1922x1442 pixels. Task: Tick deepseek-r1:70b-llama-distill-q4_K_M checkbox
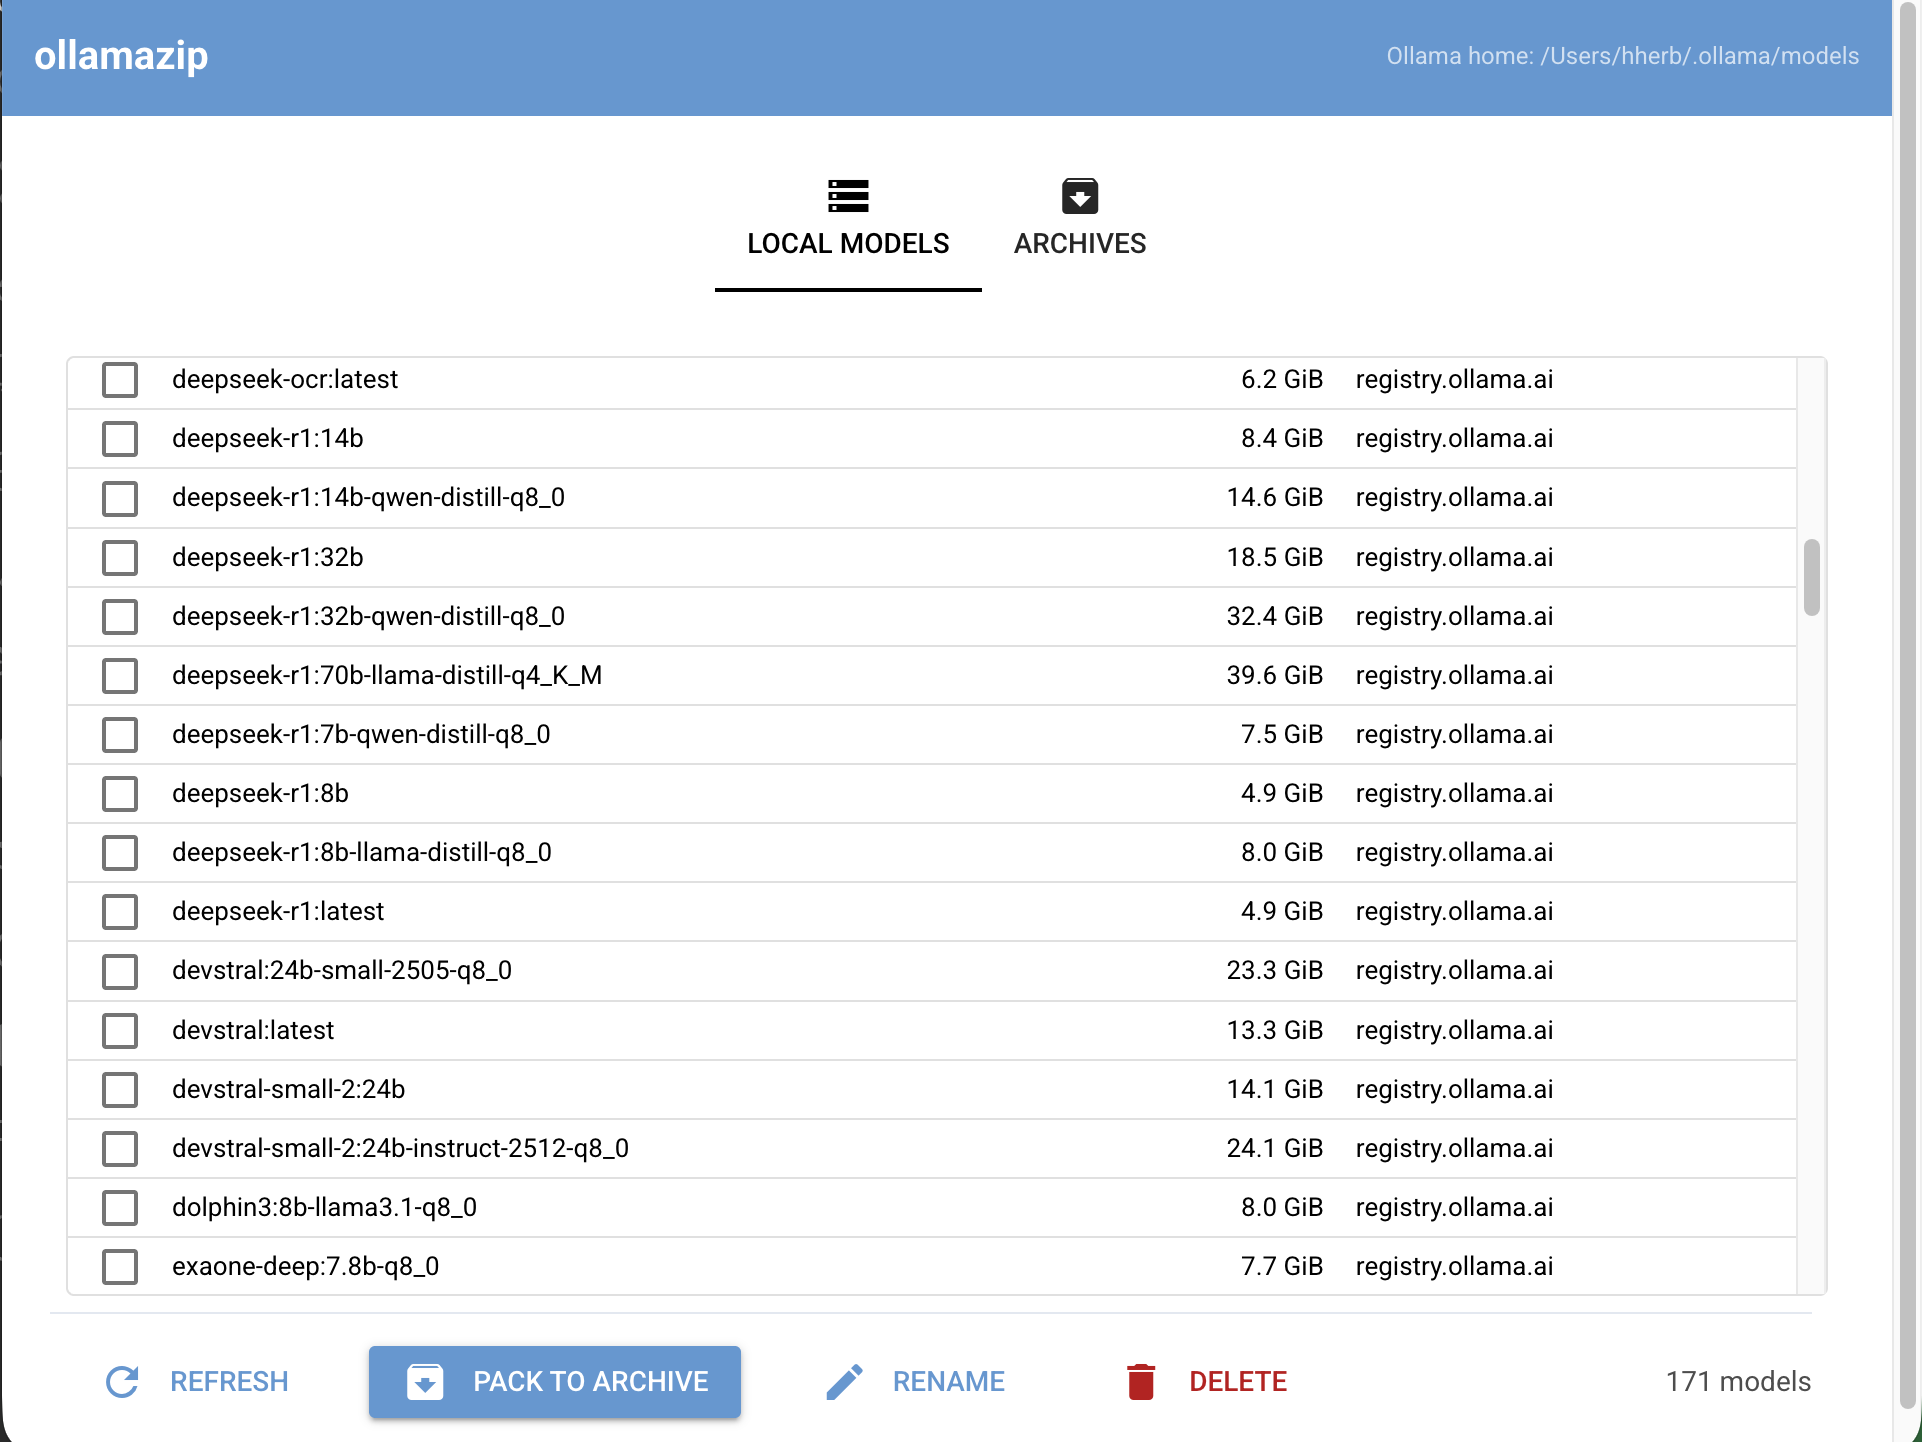(120, 675)
